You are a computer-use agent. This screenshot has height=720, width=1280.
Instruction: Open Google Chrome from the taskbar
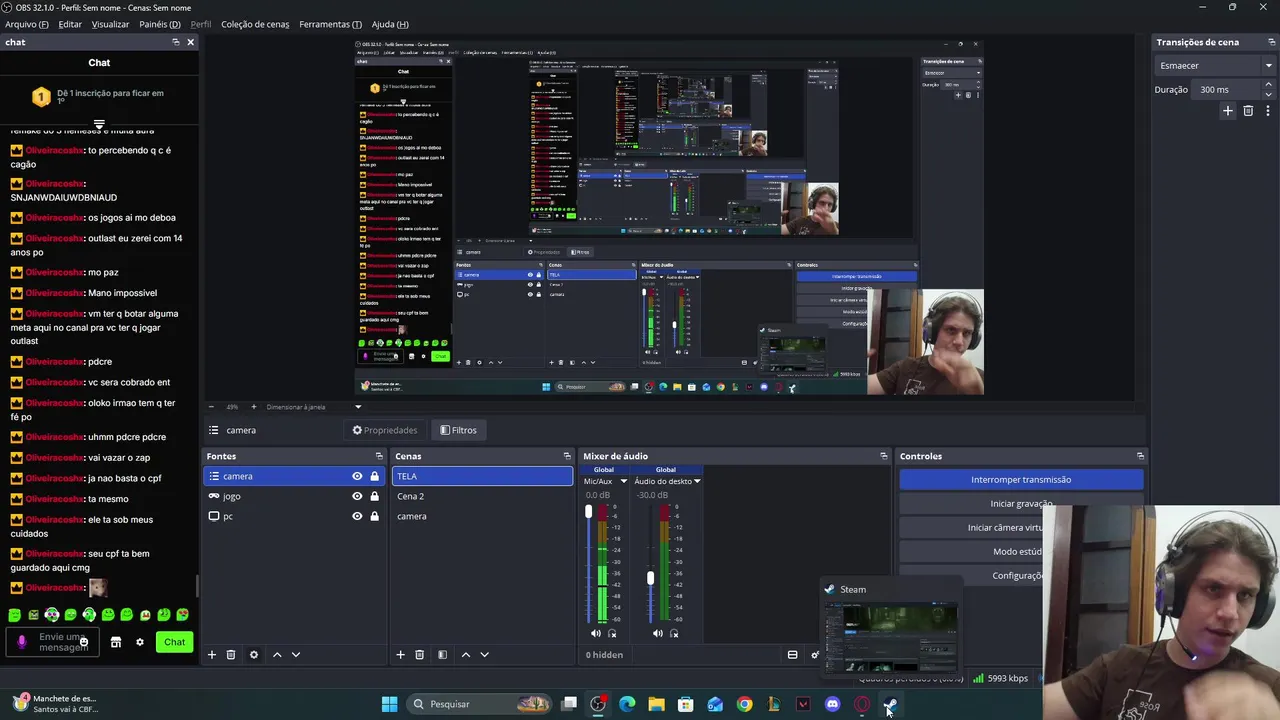pos(744,704)
